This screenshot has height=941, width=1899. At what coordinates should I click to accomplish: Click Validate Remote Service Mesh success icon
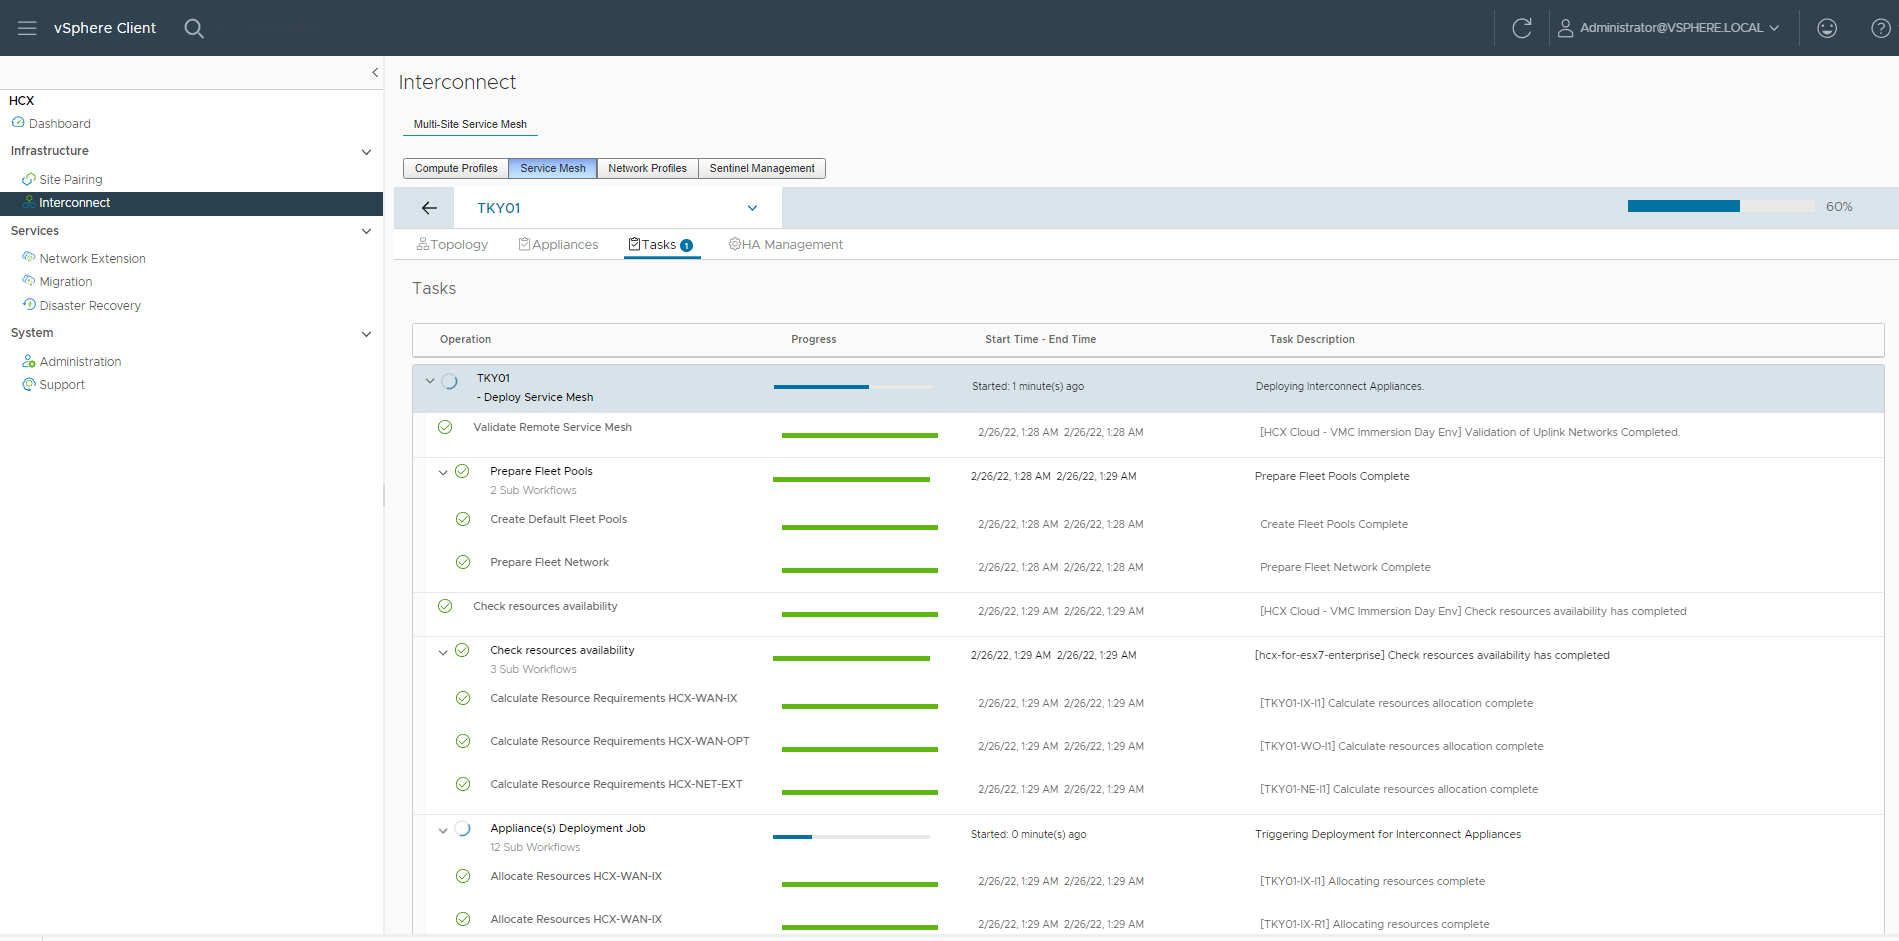445,427
